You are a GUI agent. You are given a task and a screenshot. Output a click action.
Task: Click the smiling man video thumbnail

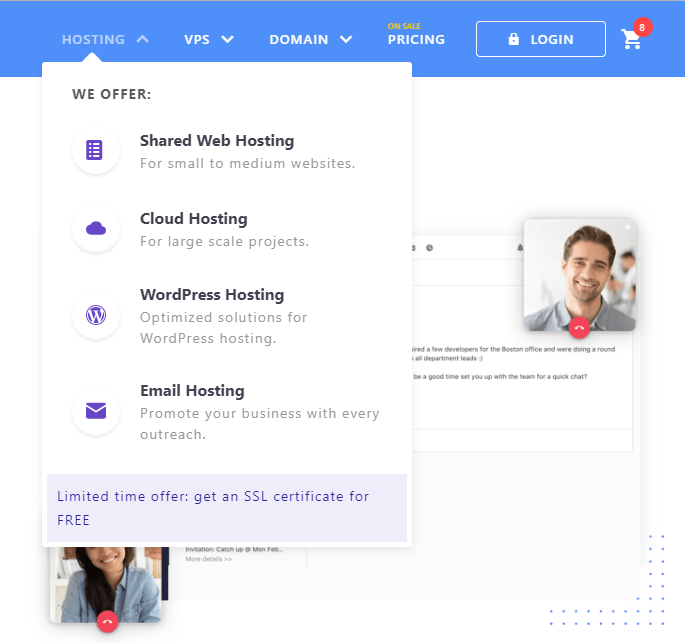point(579,268)
